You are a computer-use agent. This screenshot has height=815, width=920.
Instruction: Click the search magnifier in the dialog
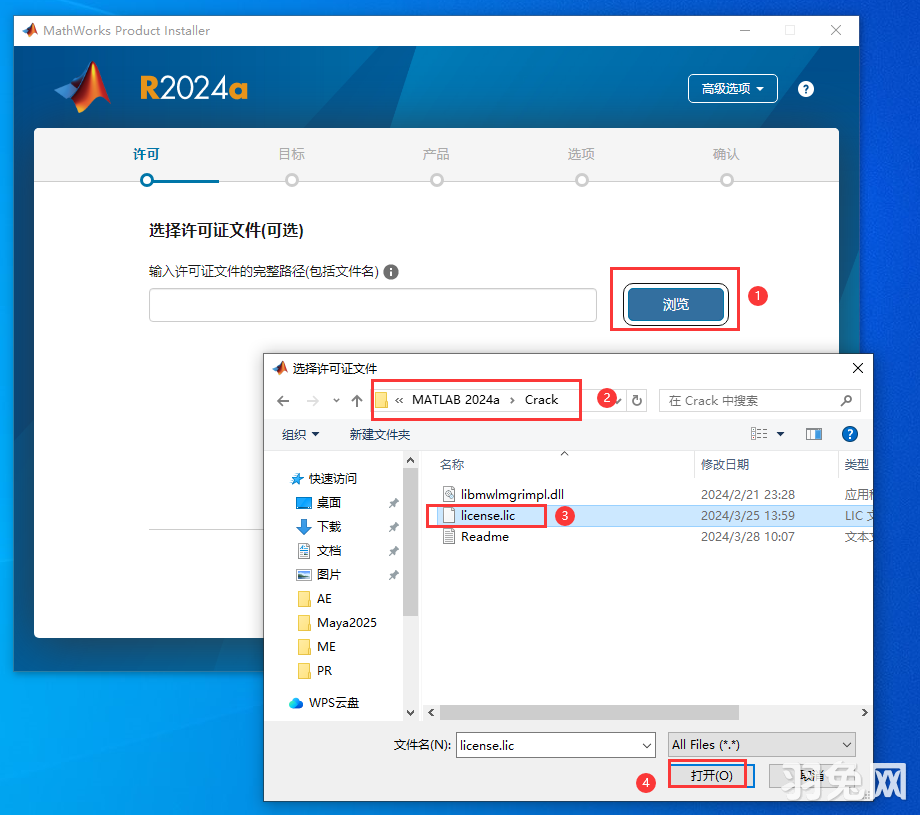pyautogui.click(x=845, y=400)
